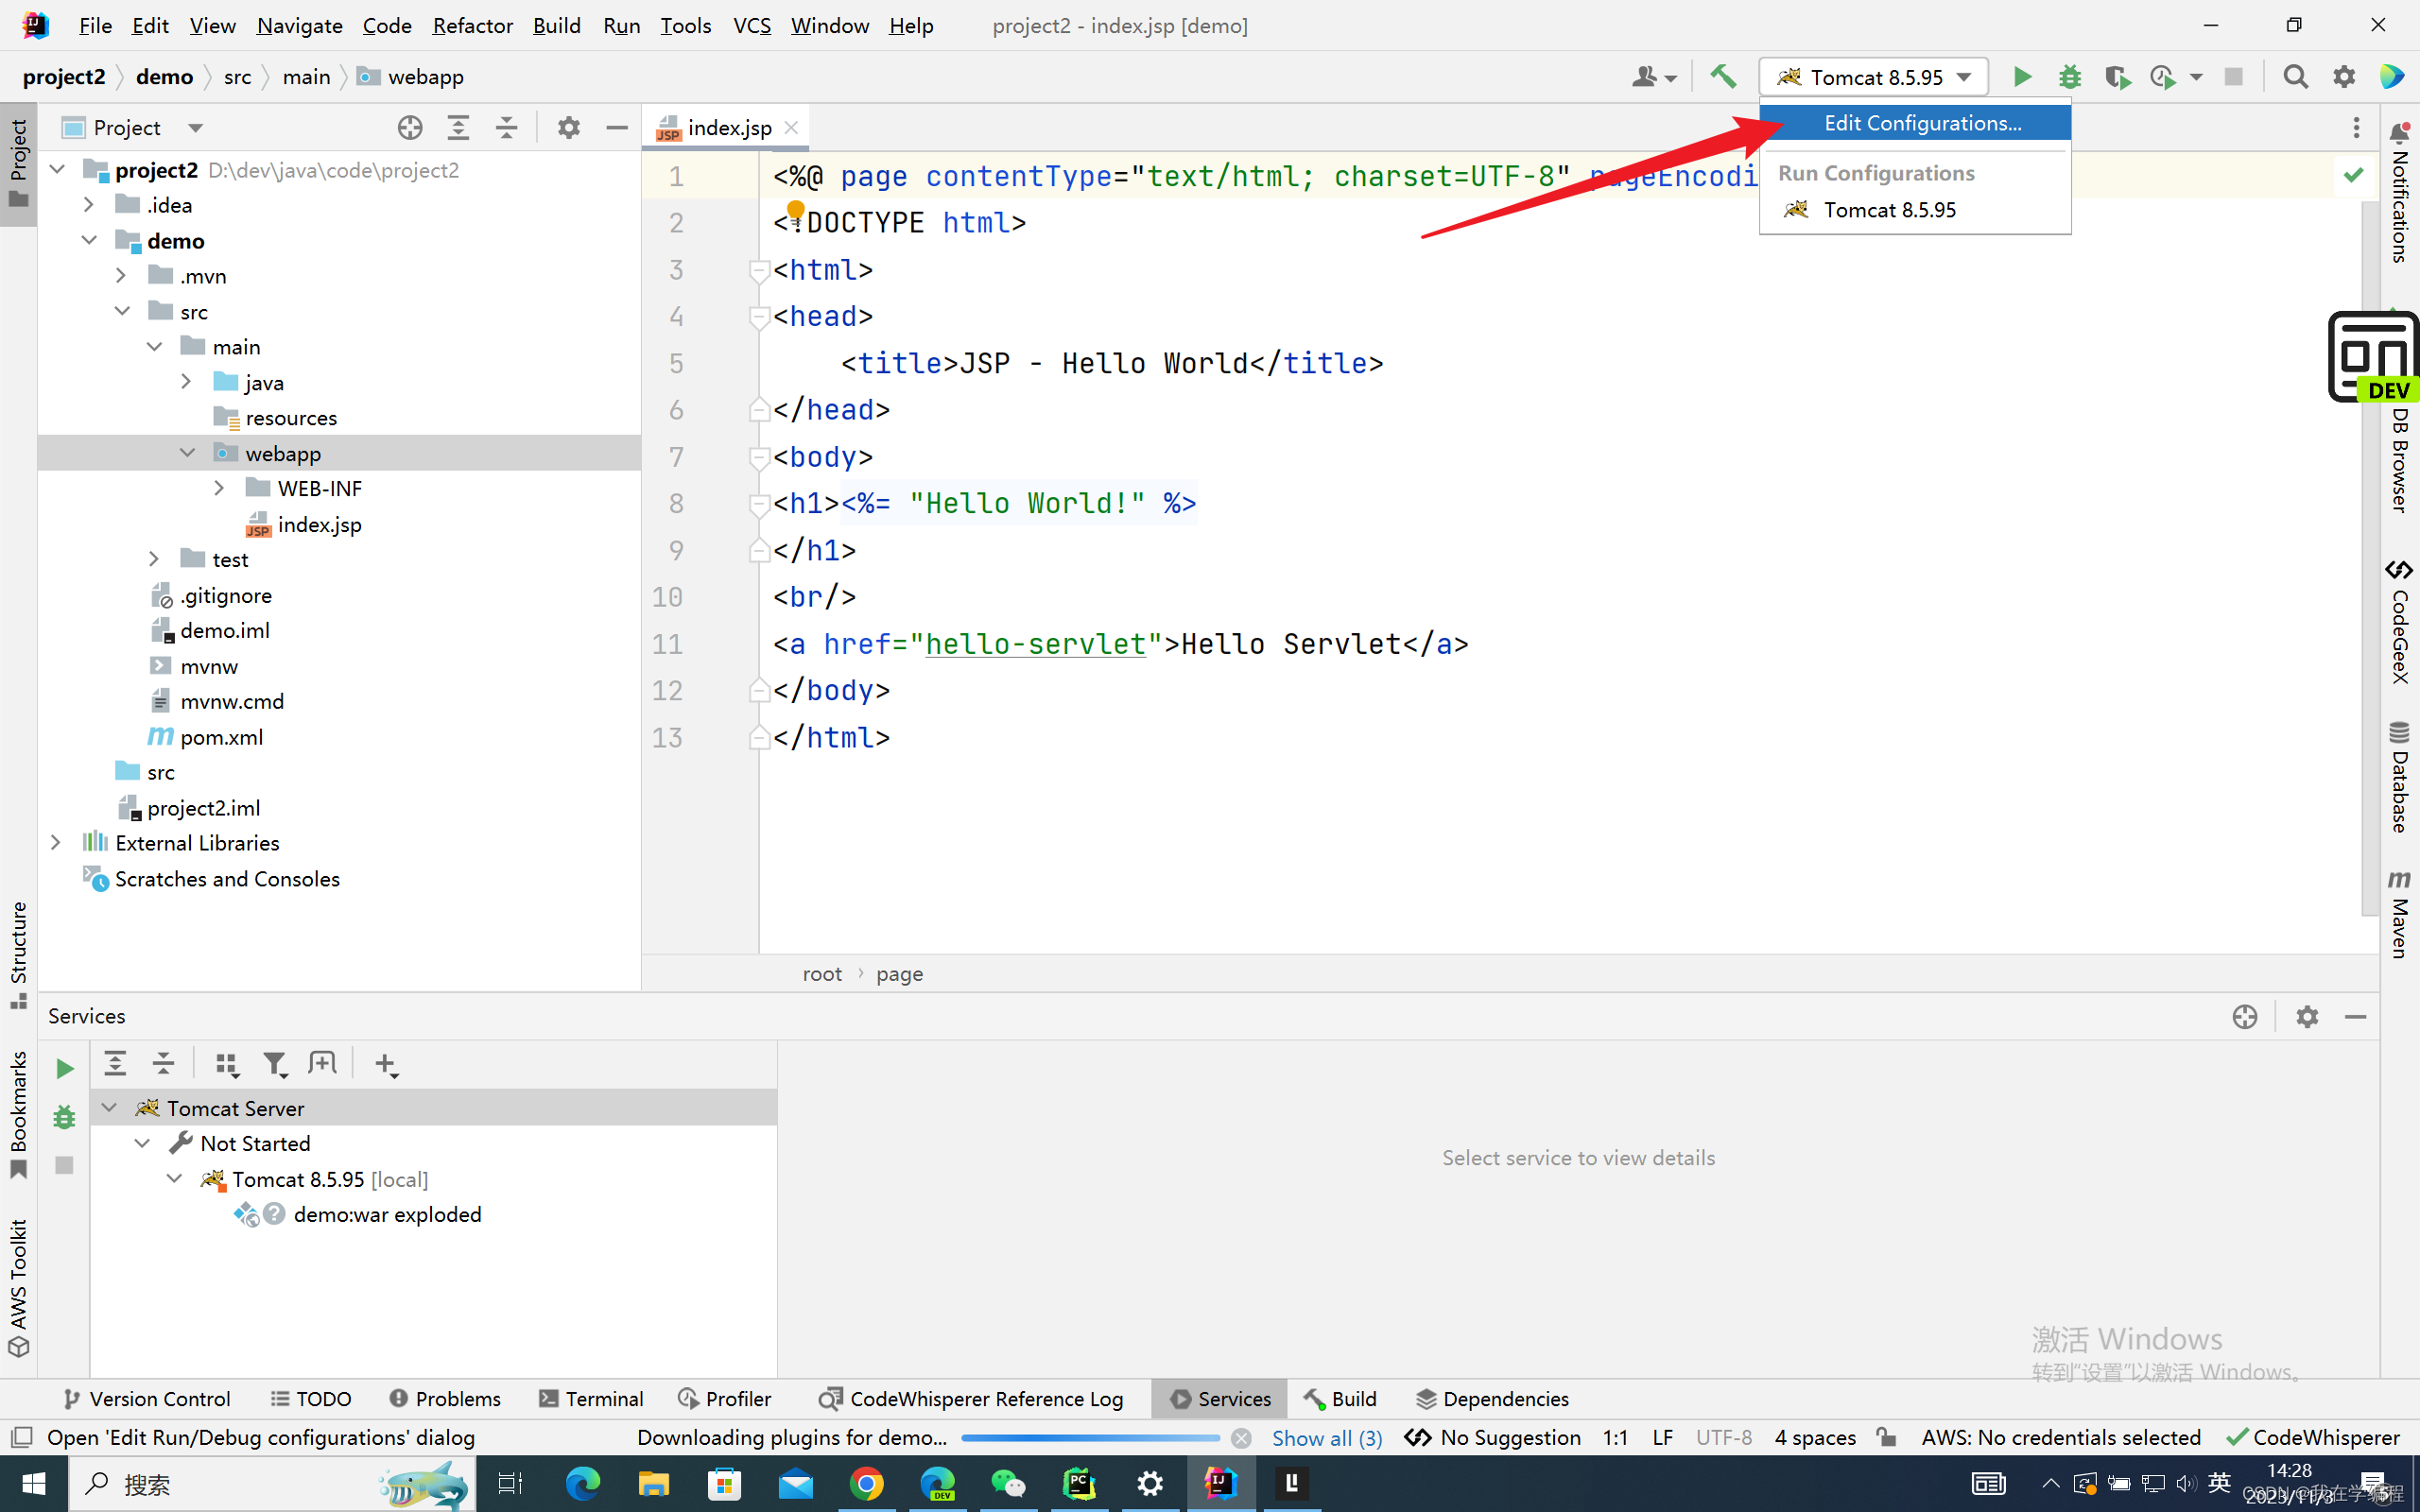
Task: Open the Refactor menu
Action: tap(472, 25)
